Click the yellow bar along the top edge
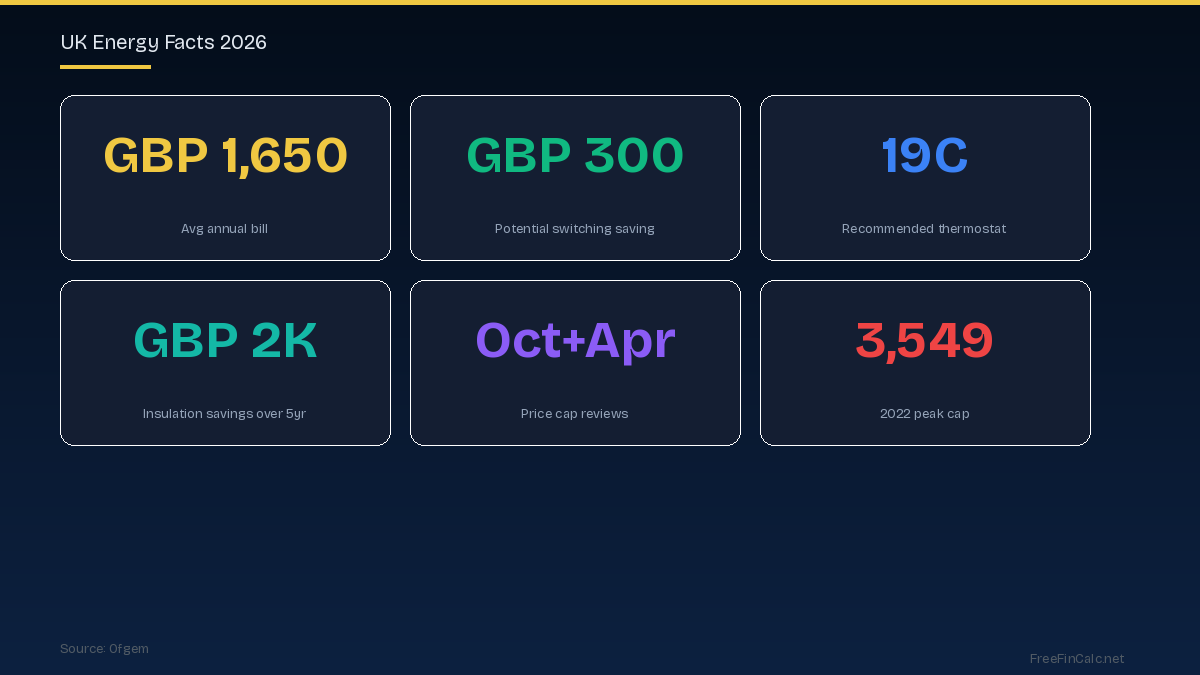The image size is (1200, 675). coord(600,2)
